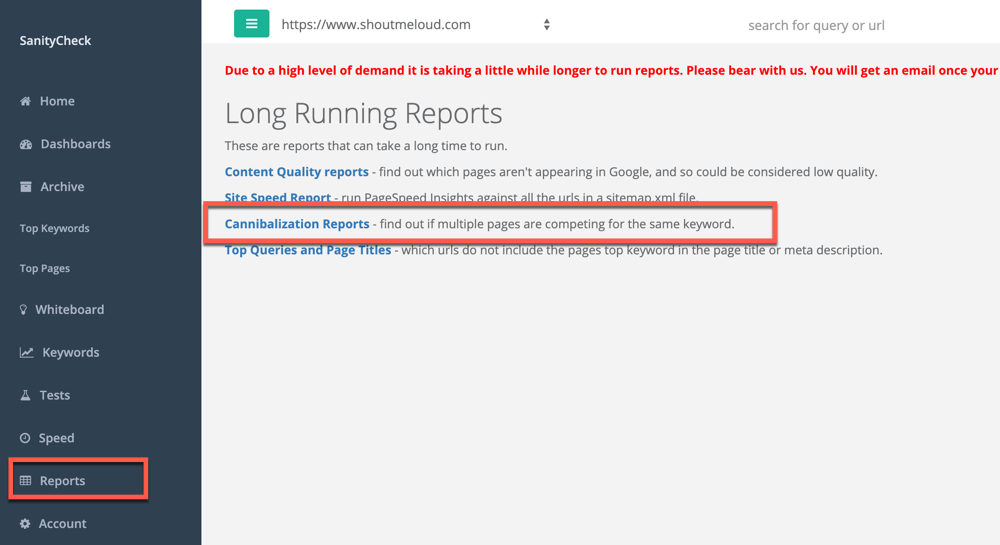Click the Reports table grid icon
Viewport: 1000px width, 545px height.
(x=26, y=481)
